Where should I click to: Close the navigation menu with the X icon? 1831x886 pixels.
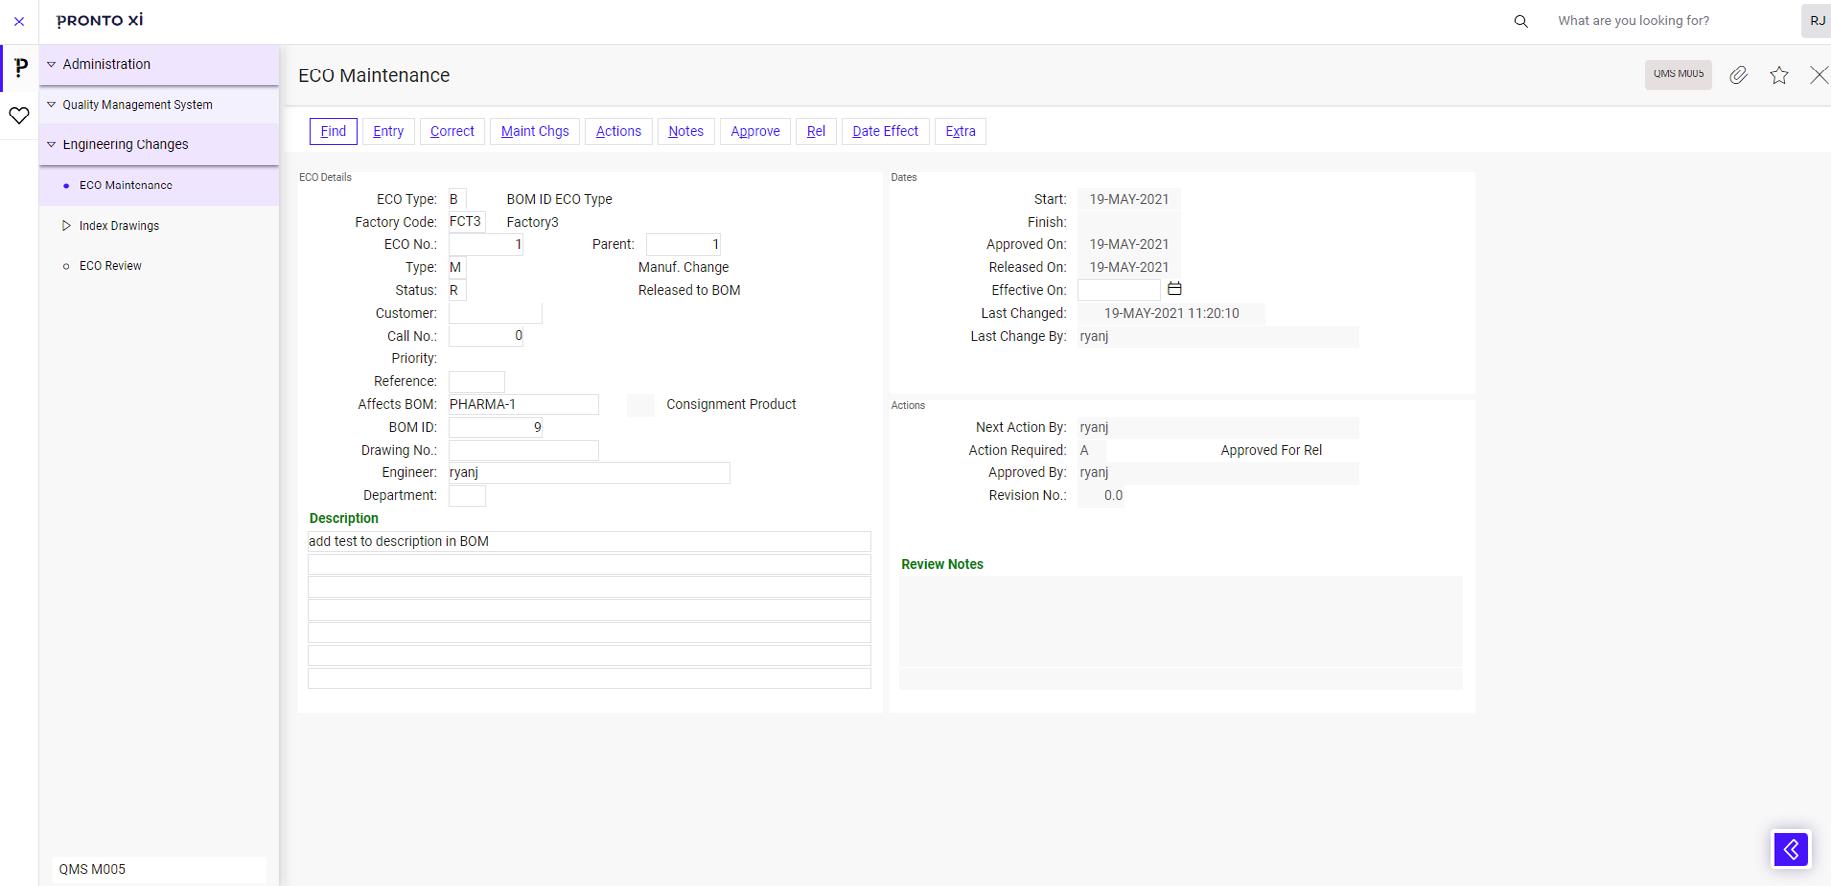click(x=19, y=21)
